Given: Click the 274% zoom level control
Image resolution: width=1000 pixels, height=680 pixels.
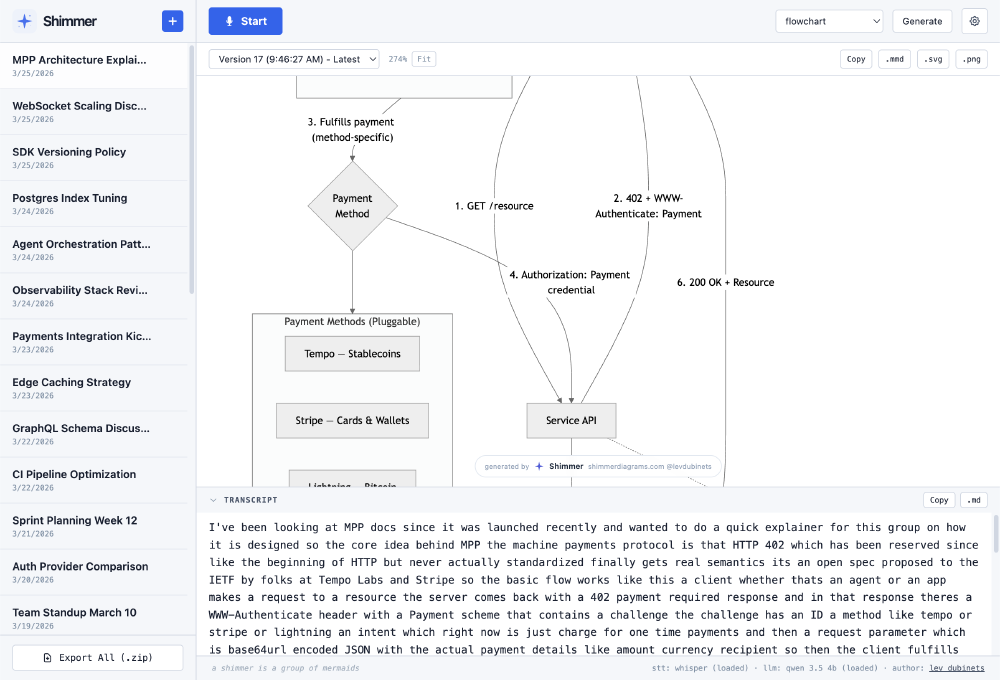Looking at the screenshot, I should (x=398, y=59).
